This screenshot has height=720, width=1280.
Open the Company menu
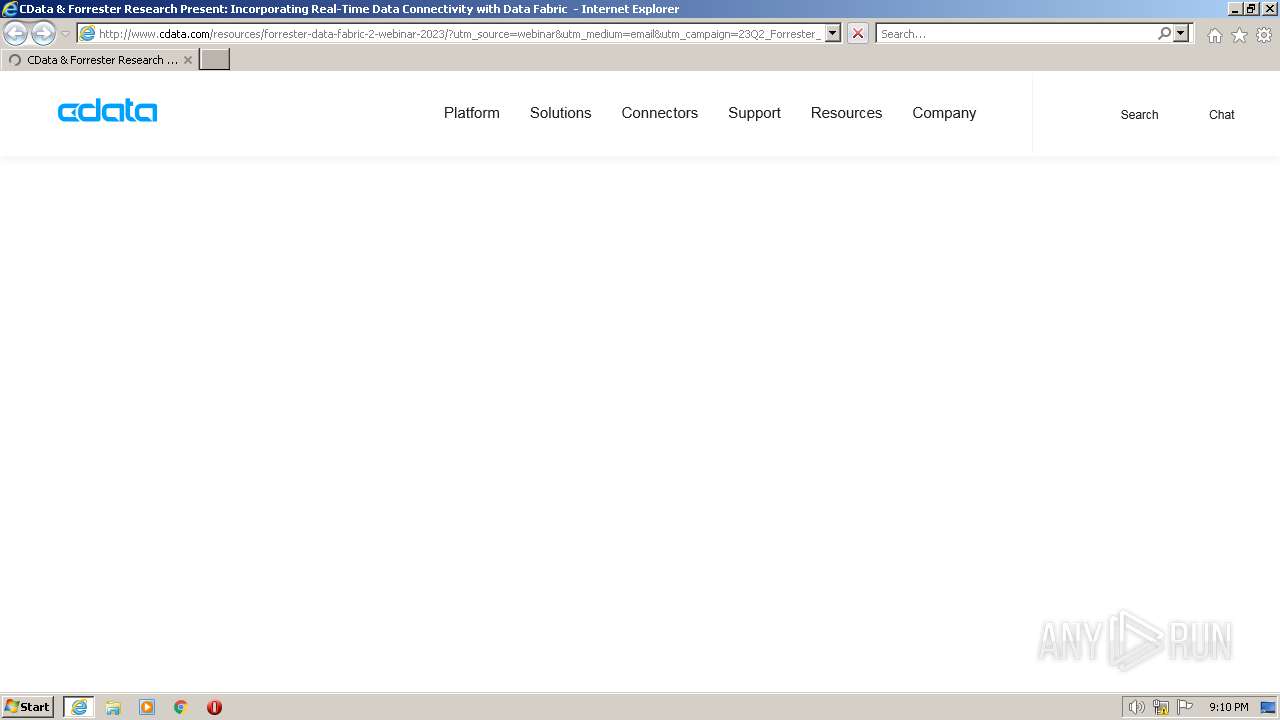click(x=944, y=113)
